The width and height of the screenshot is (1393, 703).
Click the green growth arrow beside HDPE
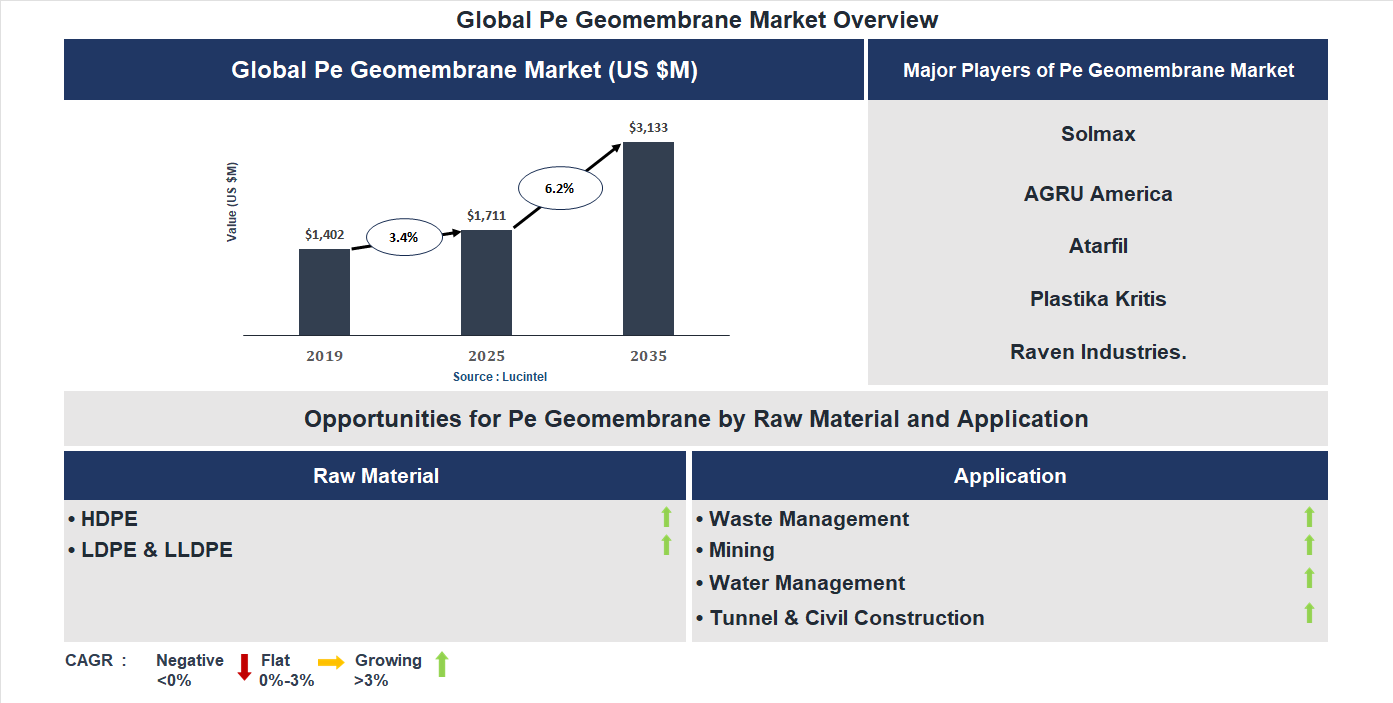tap(667, 517)
